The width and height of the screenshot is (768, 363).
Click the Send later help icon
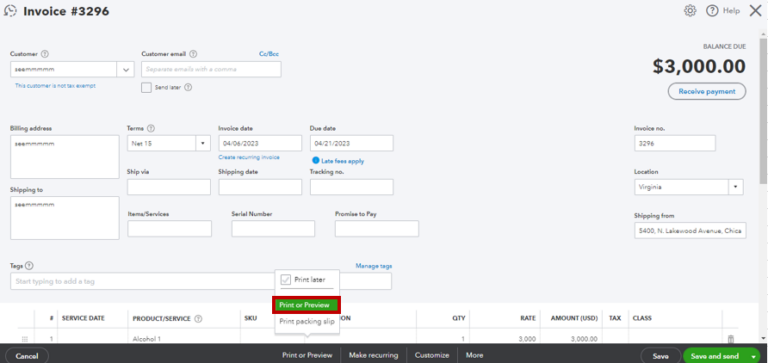tap(188, 88)
